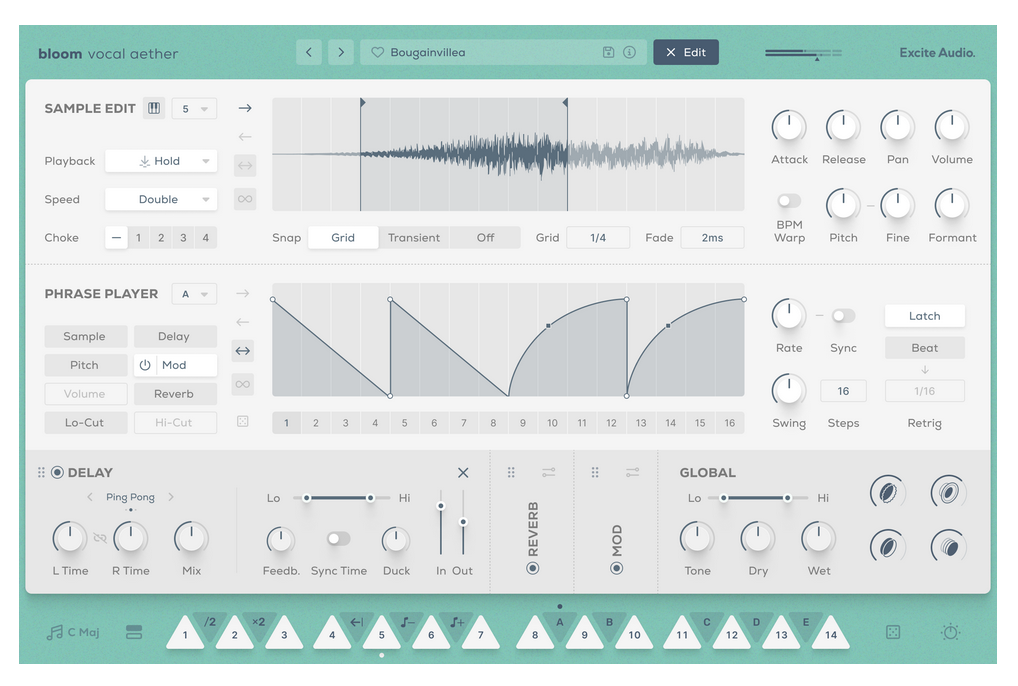Viewport: 1018px width, 686px height.
Task: Open Reverb panel settings sliders icon
Action: (x=549, y=472)
